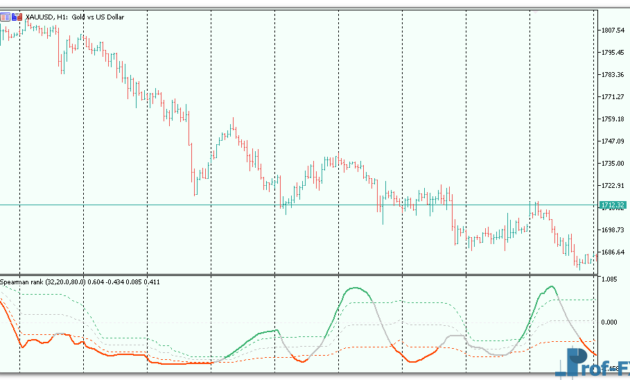The height and width of the screenshot is (380, 630).
Task: Click the 1771.27 price scale label
Action: 613,96
